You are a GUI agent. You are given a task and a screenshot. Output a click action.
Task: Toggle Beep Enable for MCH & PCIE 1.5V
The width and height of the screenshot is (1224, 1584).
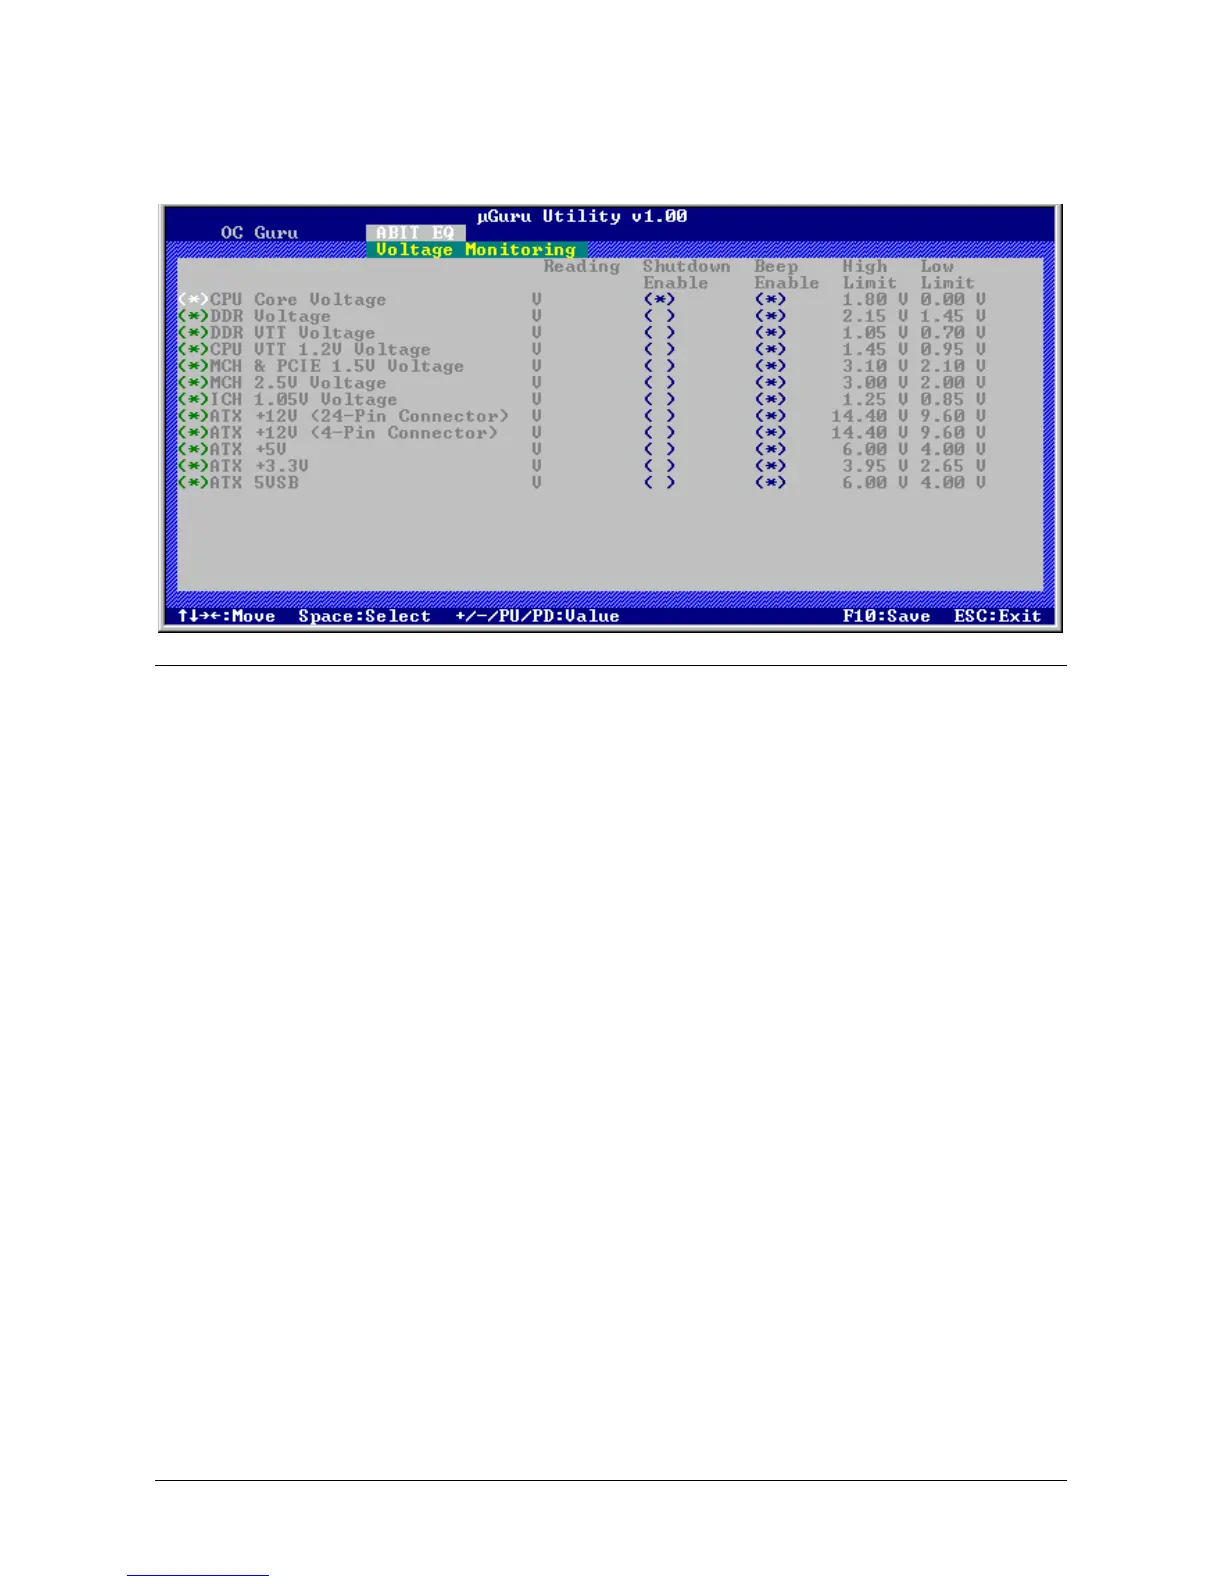[x=770, y=366]
